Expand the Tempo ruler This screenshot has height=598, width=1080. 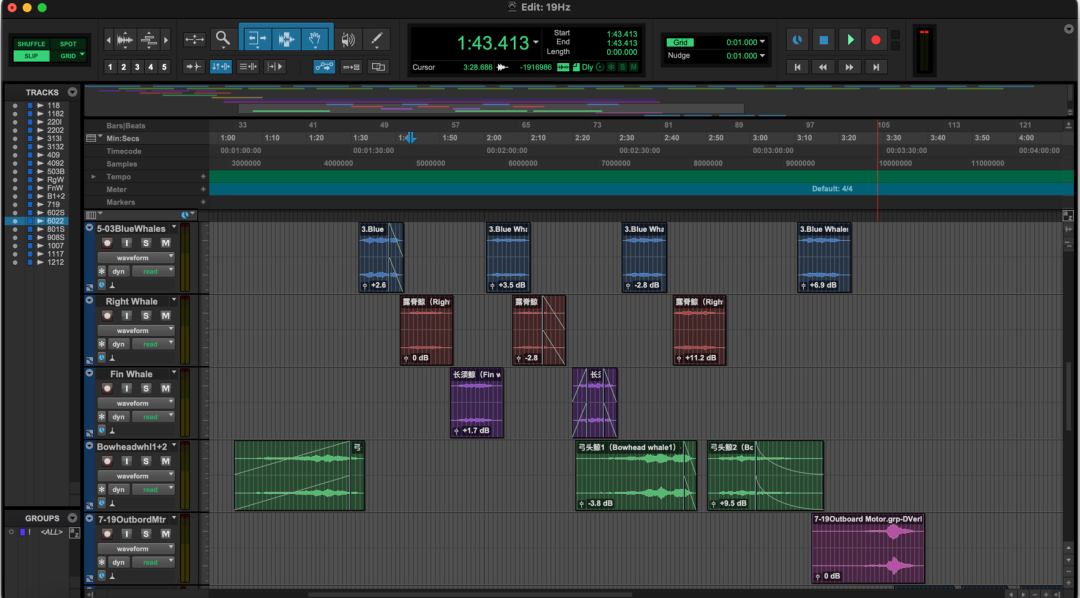pos(93,177)
